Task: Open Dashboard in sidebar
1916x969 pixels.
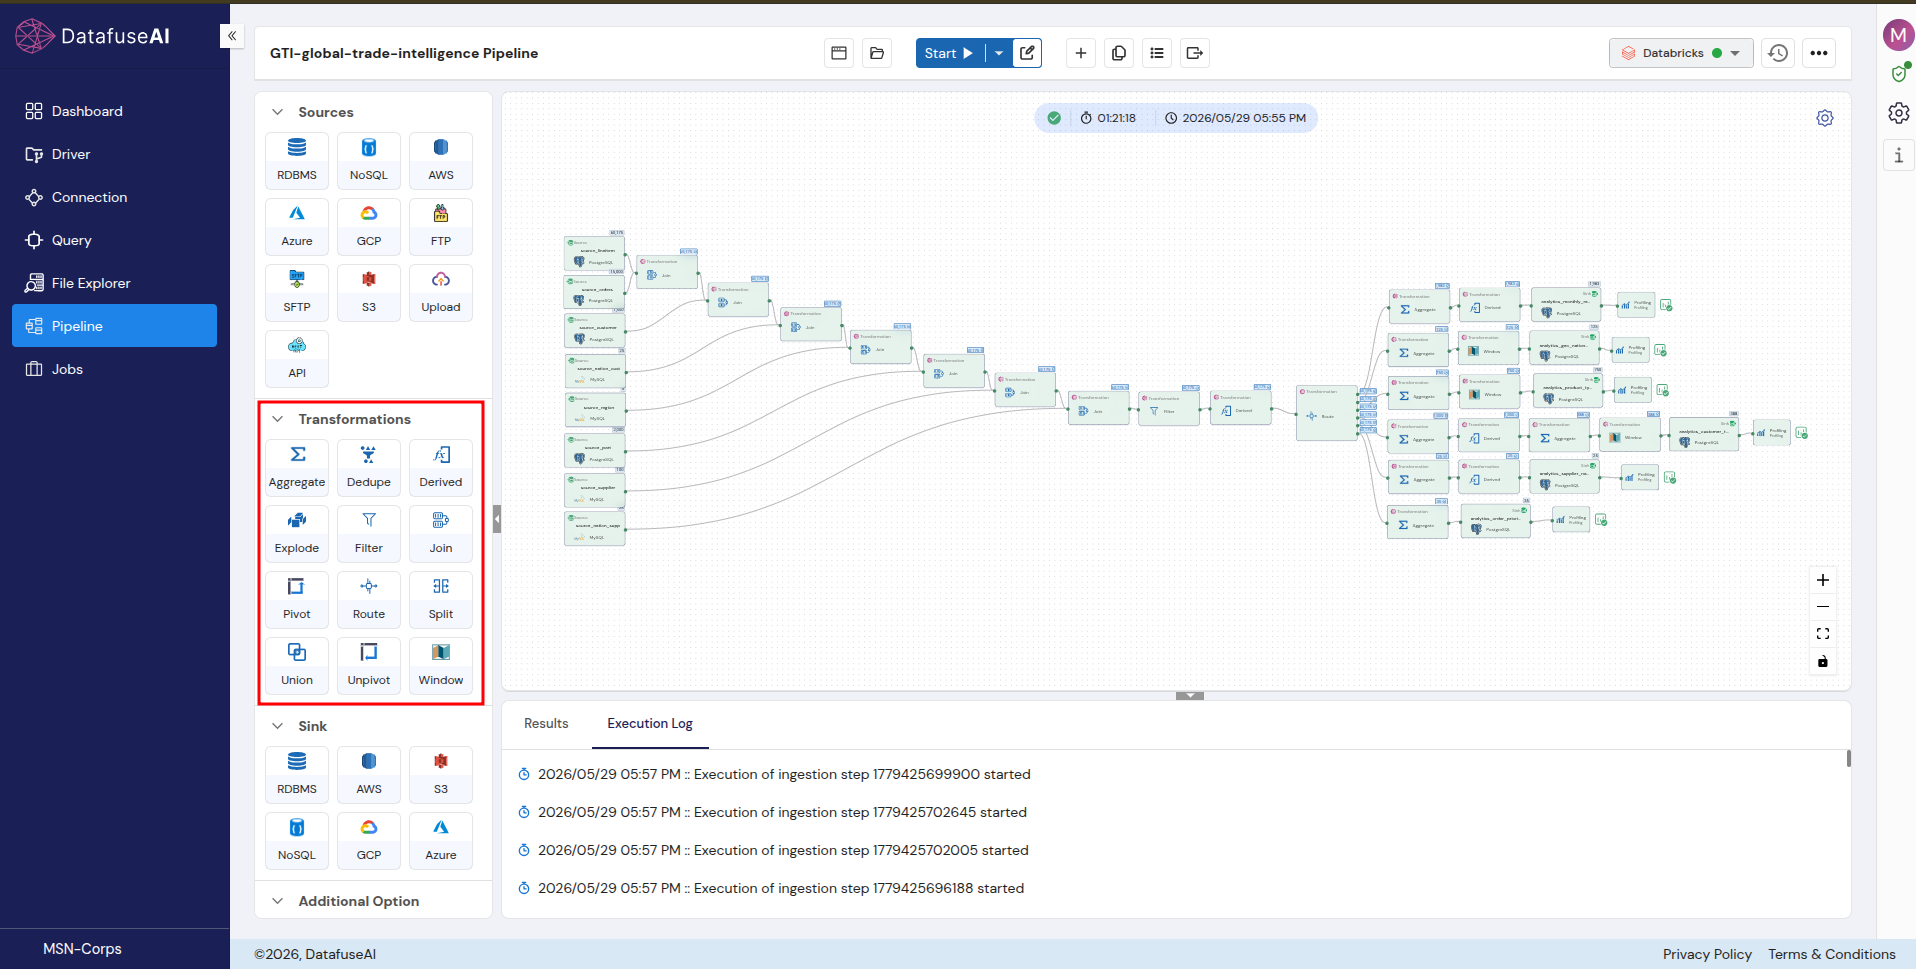Action: 114,111
